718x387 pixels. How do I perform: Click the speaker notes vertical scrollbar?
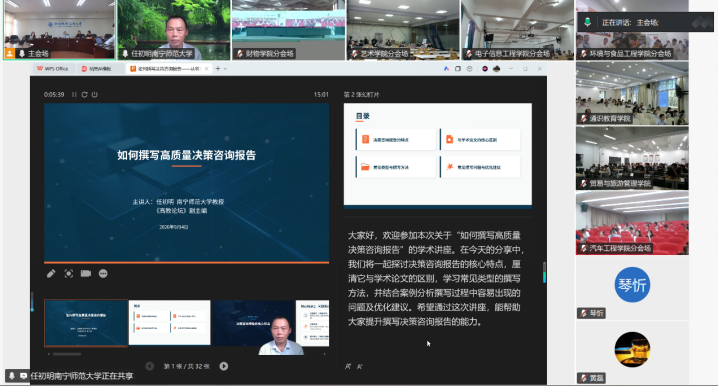point(544,273)
